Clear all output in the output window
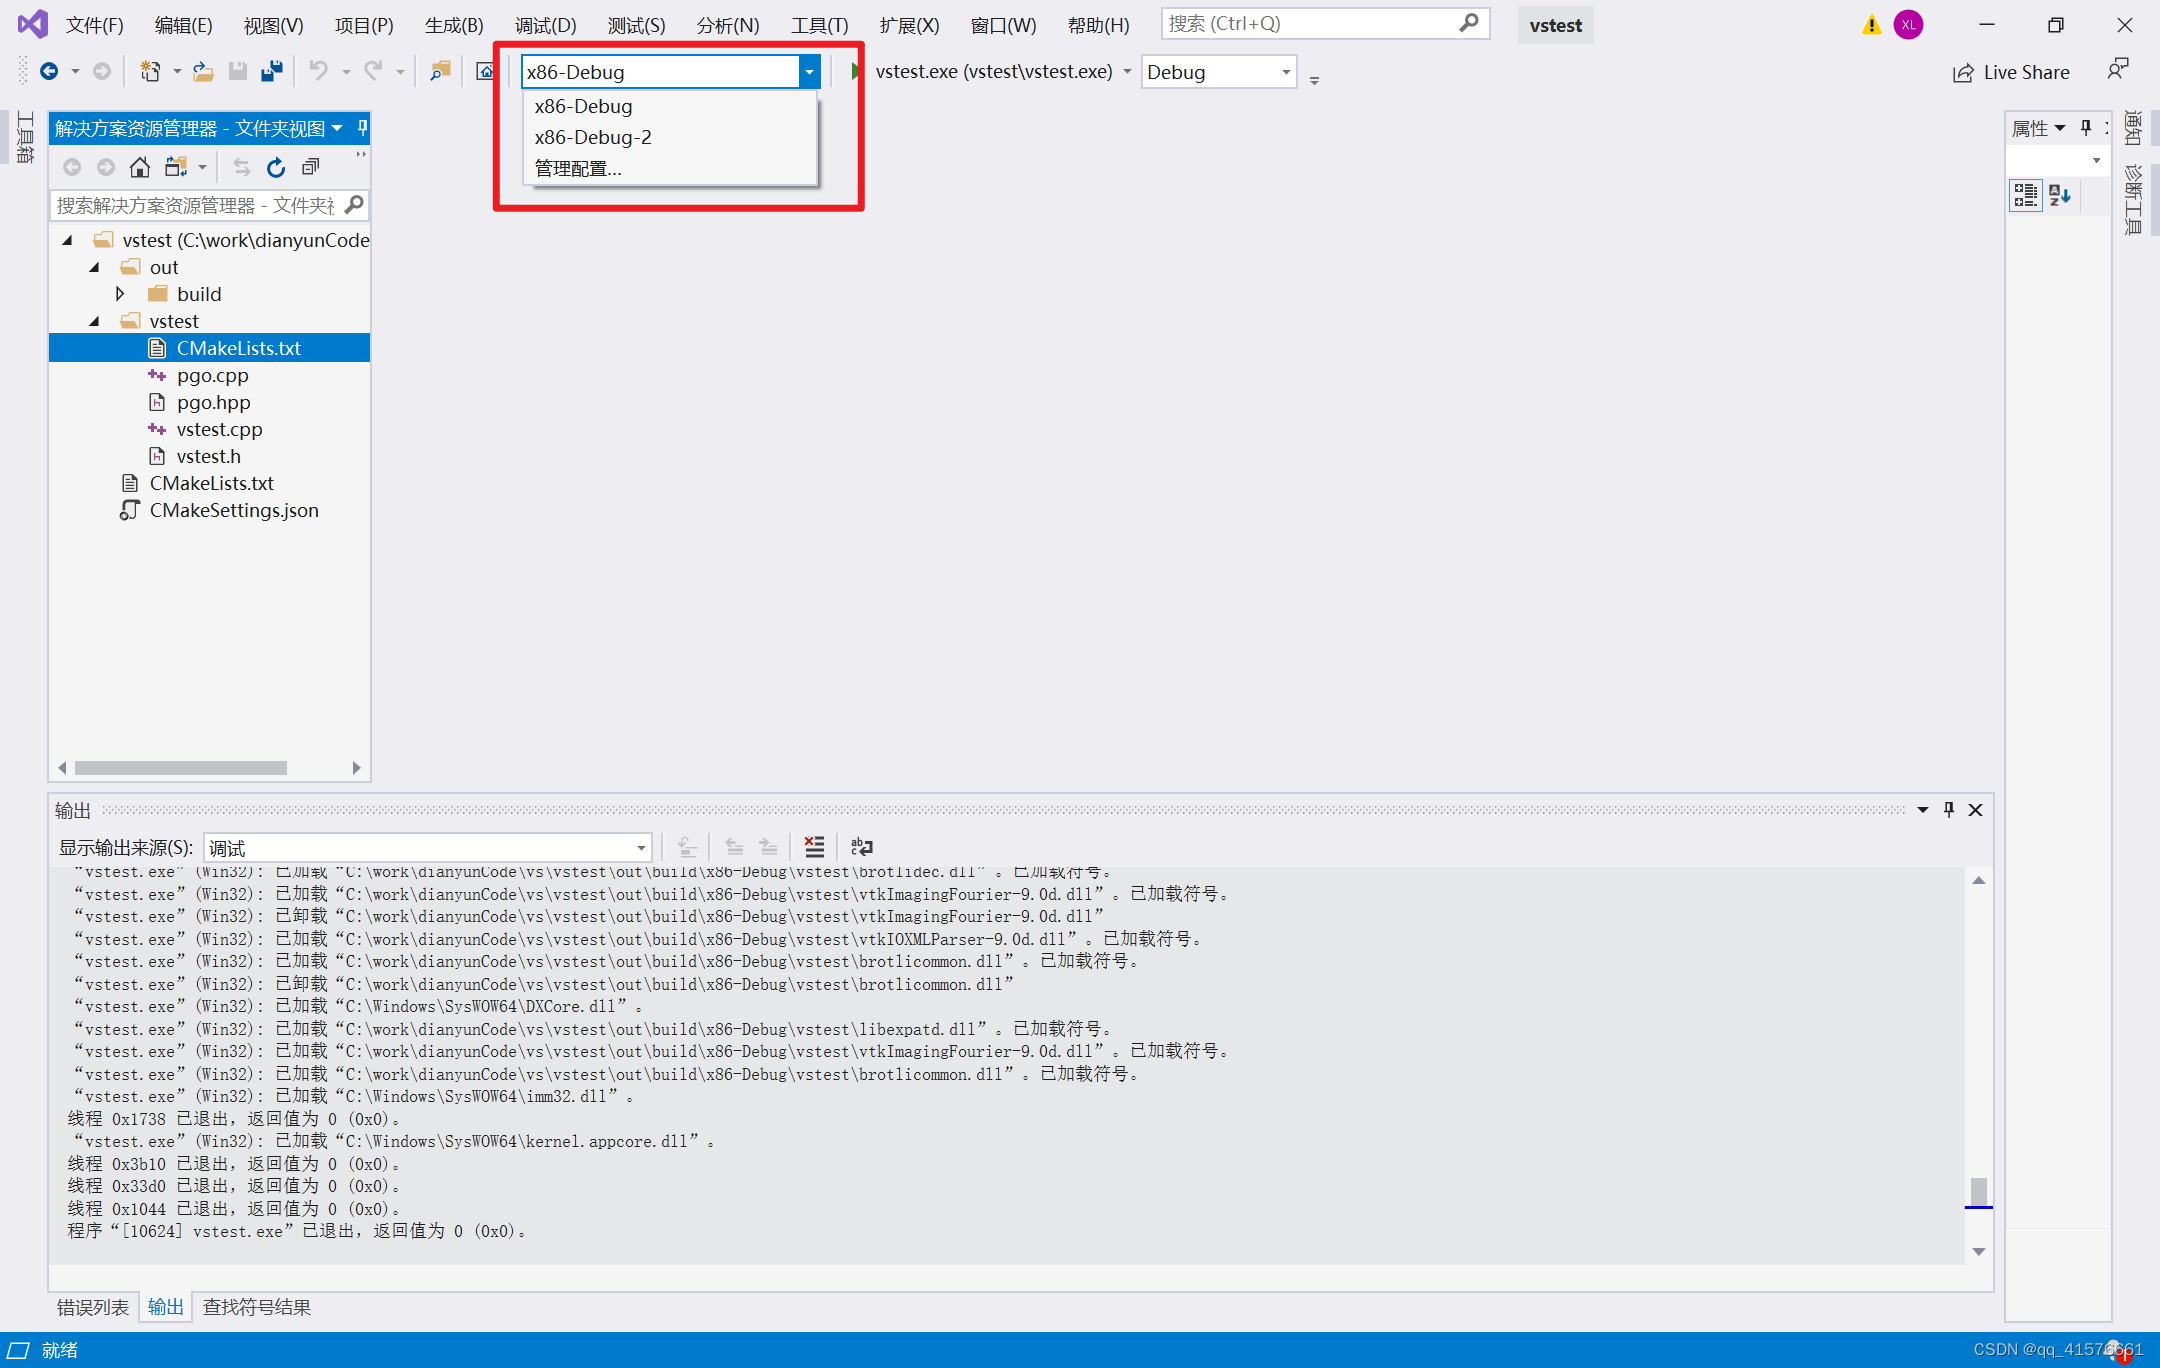The width and height of the screenshot is (2160, 1368). [814, 847]
